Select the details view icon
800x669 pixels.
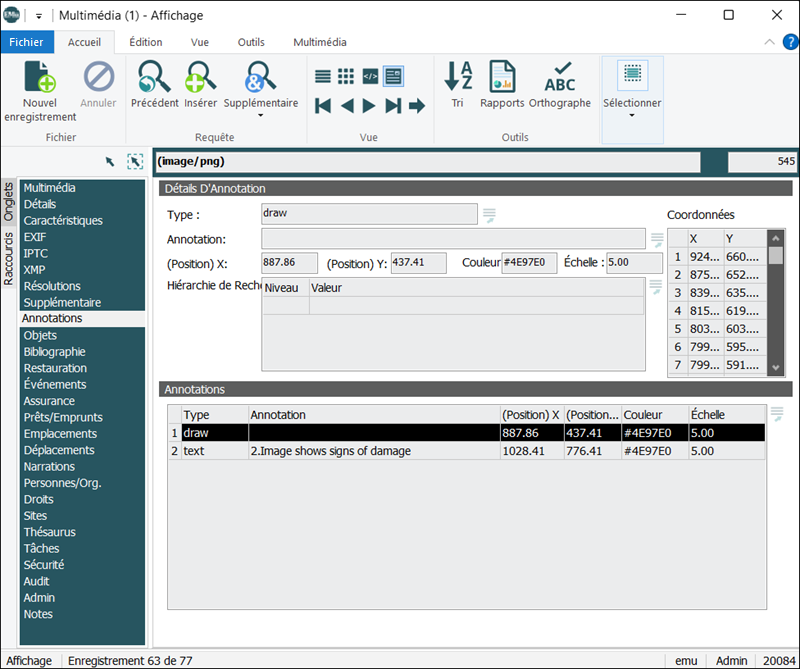pos(393,77)
